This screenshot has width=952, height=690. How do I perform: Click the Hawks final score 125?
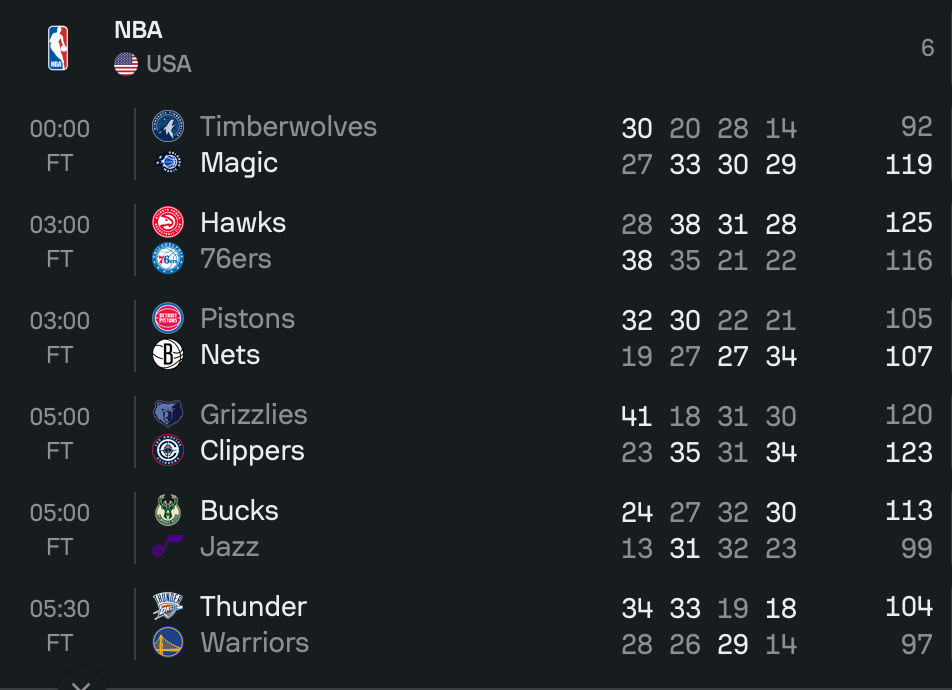click(908, 222)
